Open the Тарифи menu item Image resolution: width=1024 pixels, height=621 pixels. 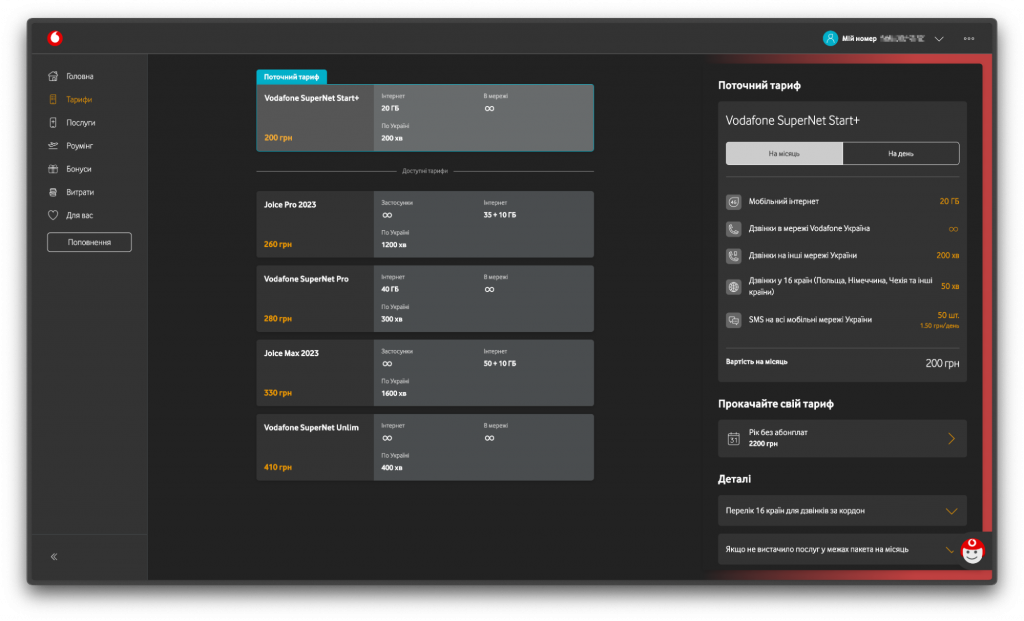(x=79, y=100)
